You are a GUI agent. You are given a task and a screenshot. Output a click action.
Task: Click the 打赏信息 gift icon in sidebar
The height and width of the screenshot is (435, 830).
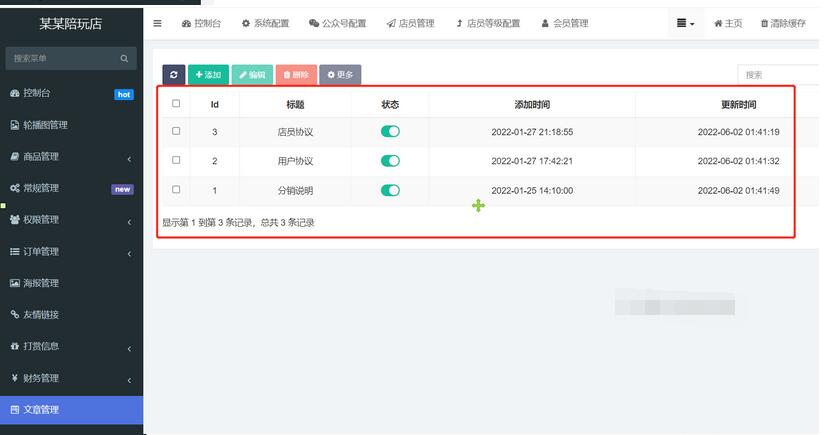(x=15, y=346)
